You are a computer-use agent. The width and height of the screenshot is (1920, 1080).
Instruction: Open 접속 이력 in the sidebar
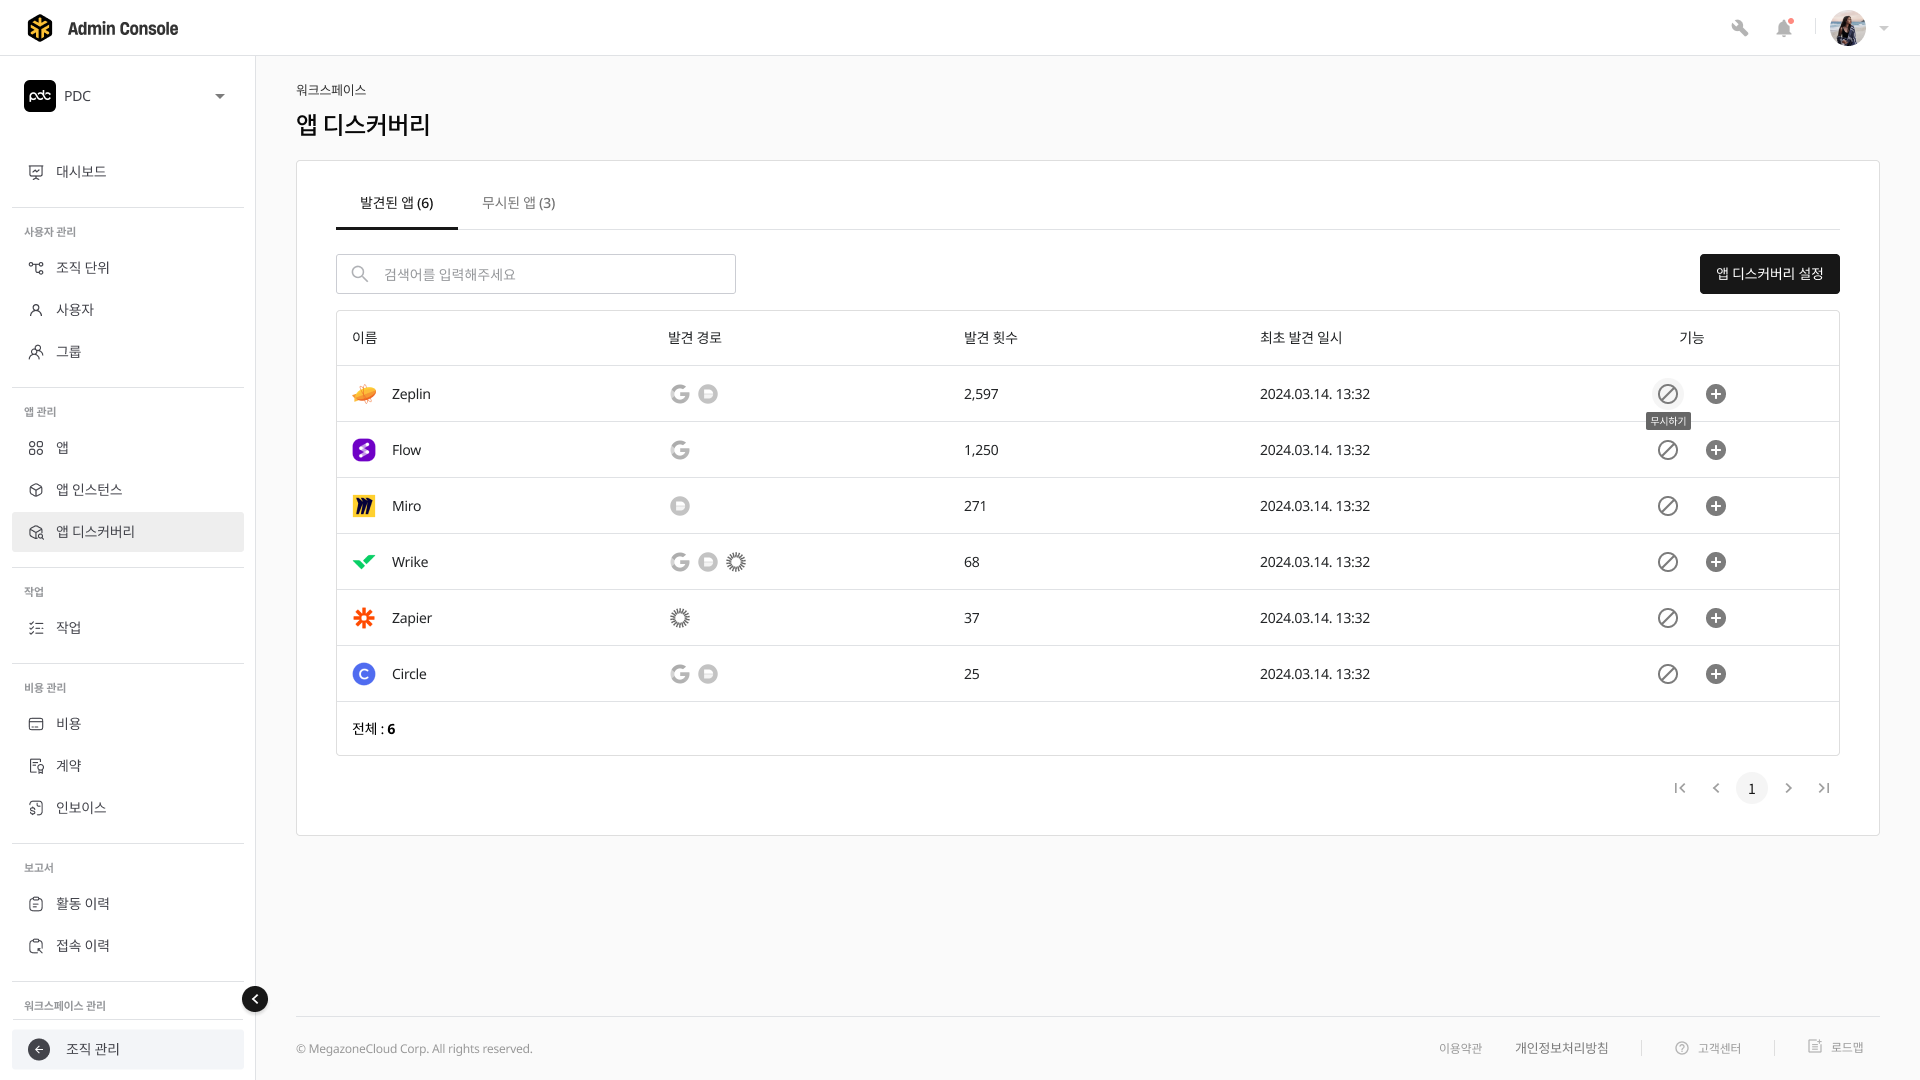128,946
